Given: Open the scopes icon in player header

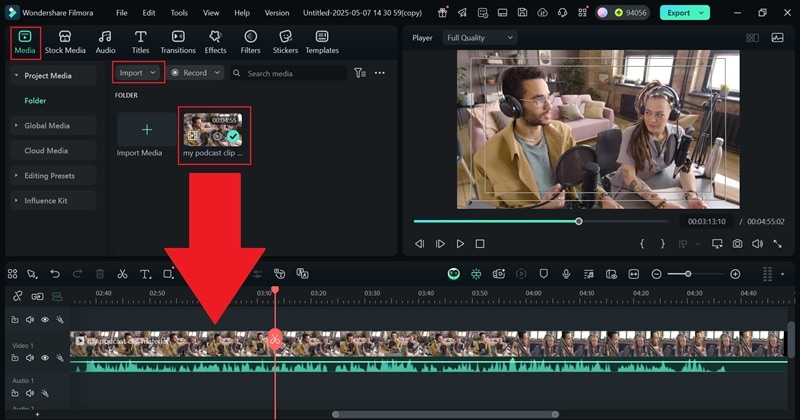Looking at the screenshot, I should point(778,38).
